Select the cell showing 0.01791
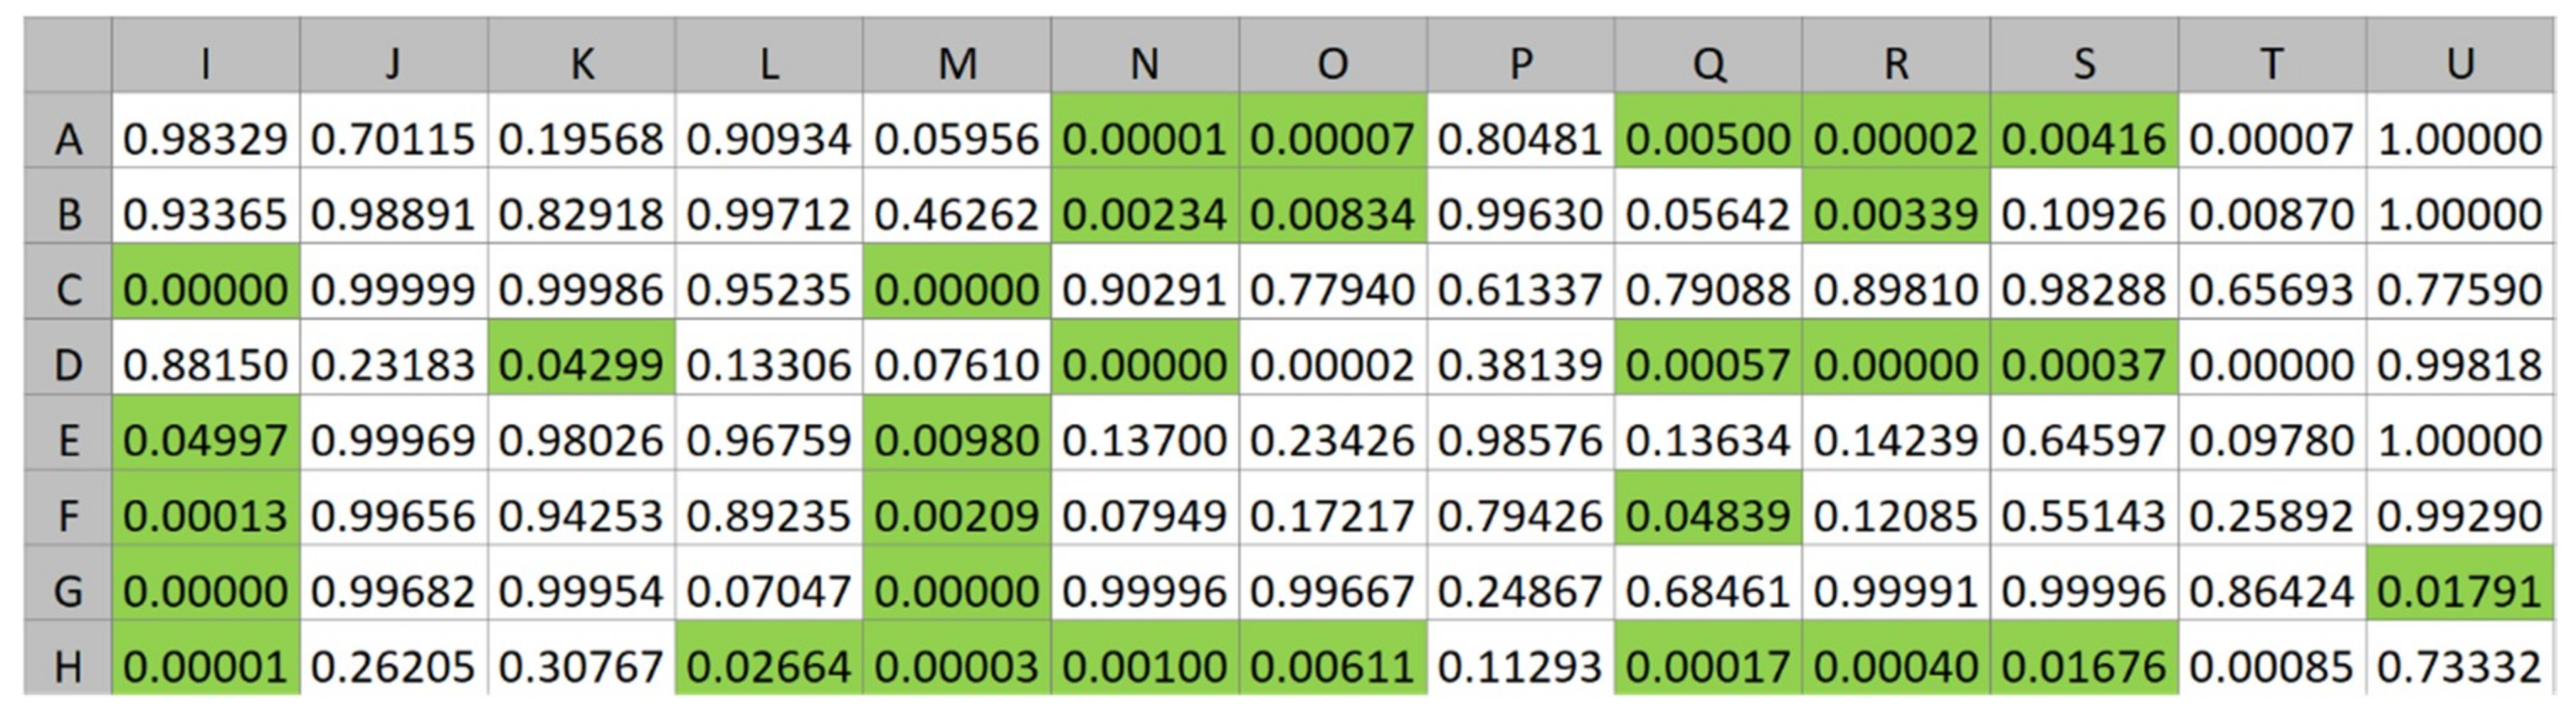The width and height of the screenshot is (2576, 720). click(x=2460, y=591)
